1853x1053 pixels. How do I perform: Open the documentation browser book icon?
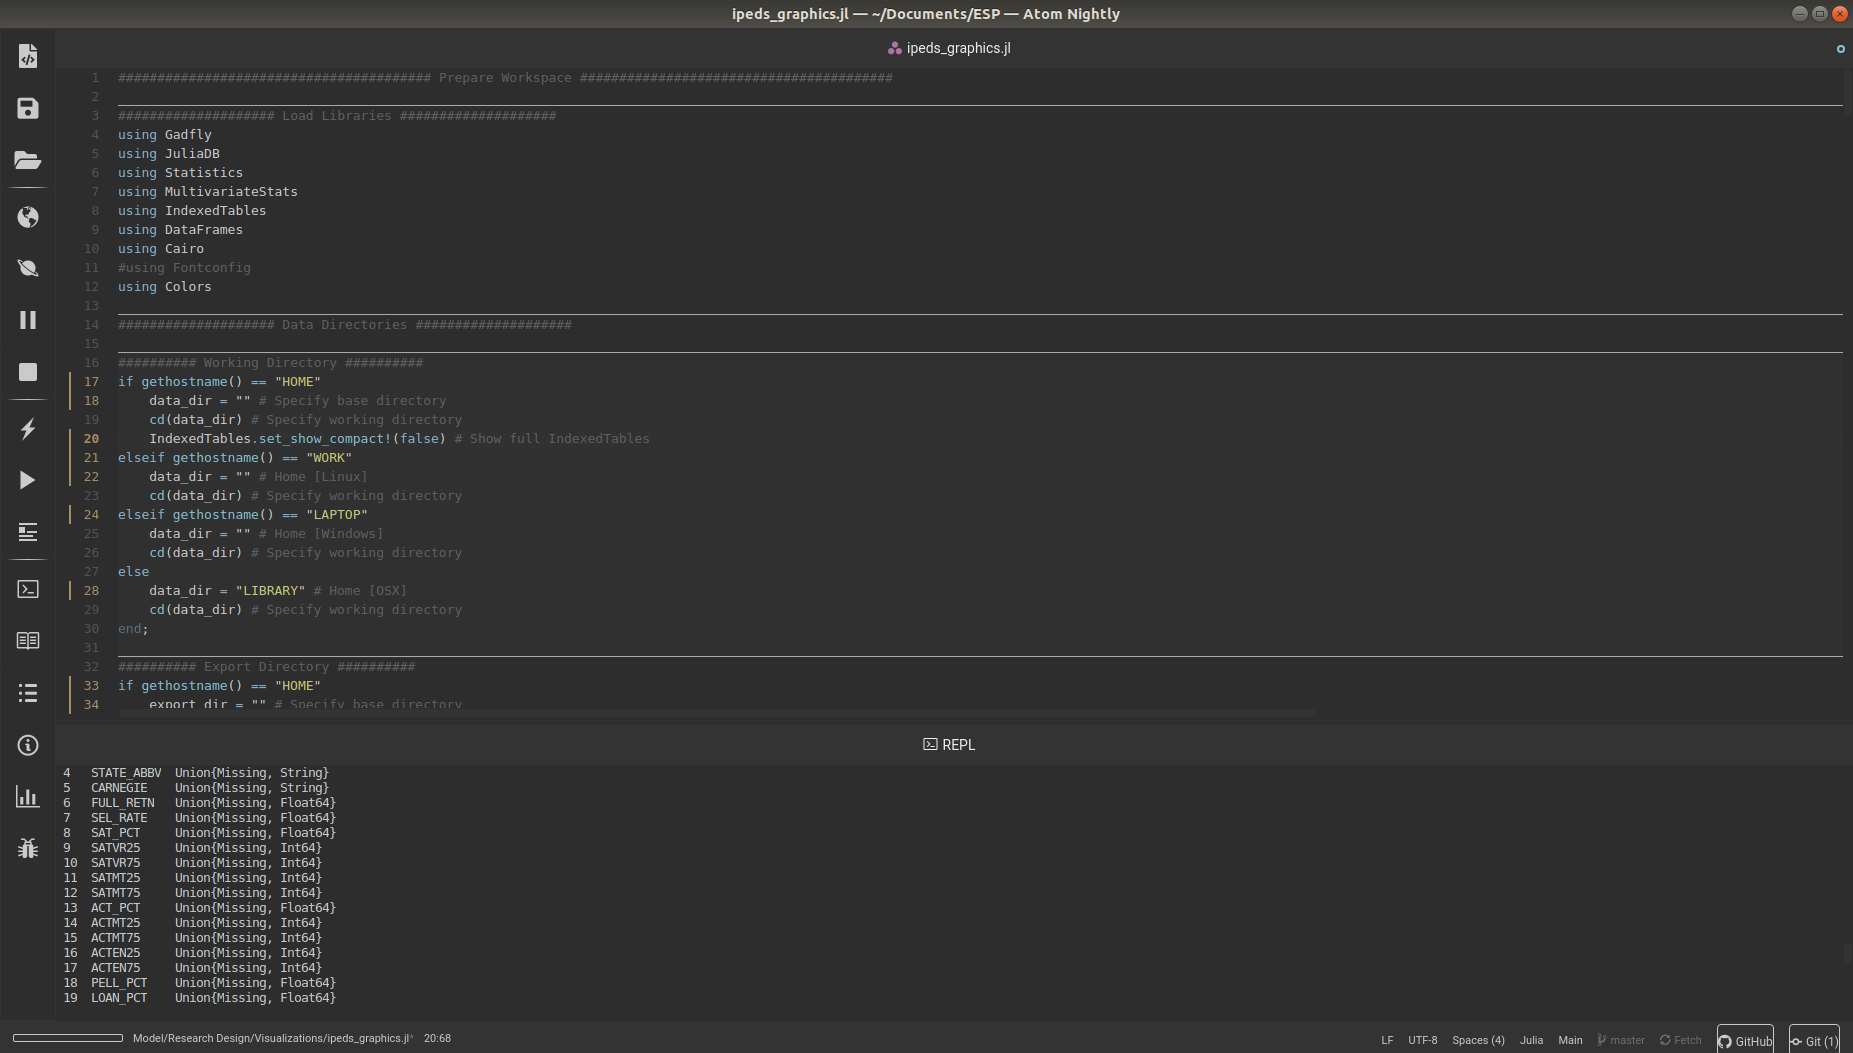coord(27,640)
